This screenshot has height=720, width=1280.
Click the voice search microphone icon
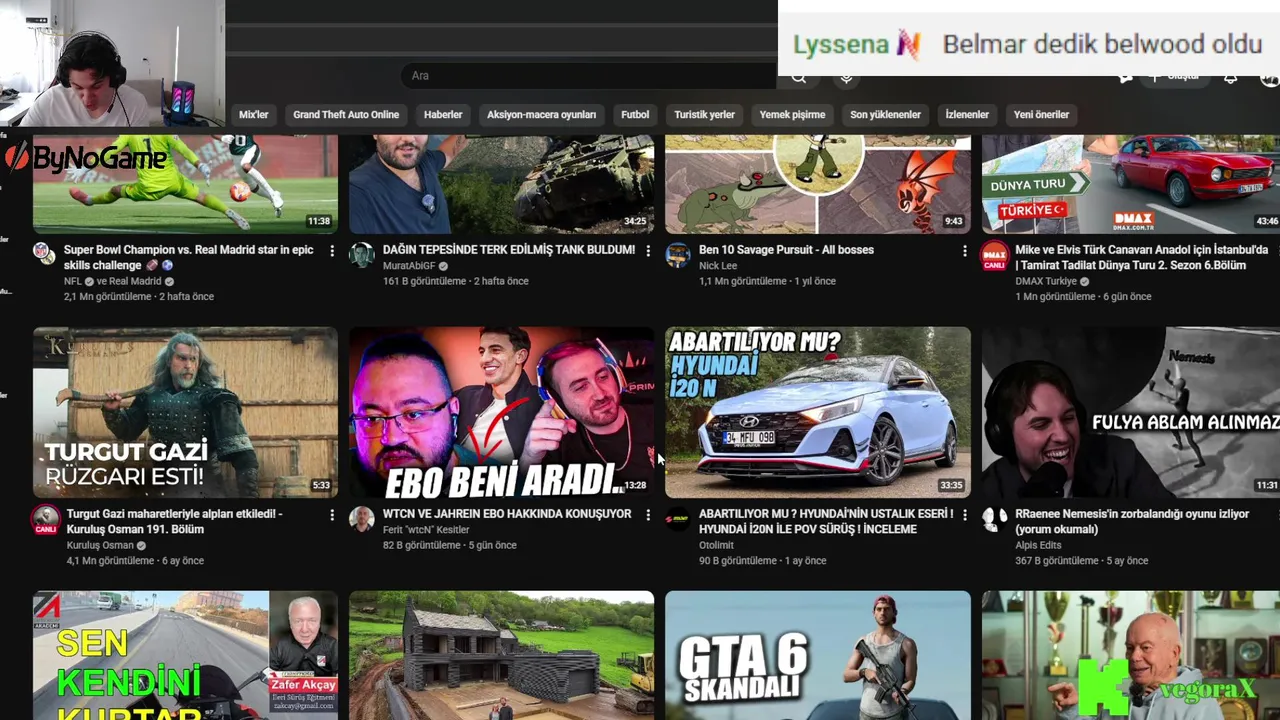[x=846, y=77]
